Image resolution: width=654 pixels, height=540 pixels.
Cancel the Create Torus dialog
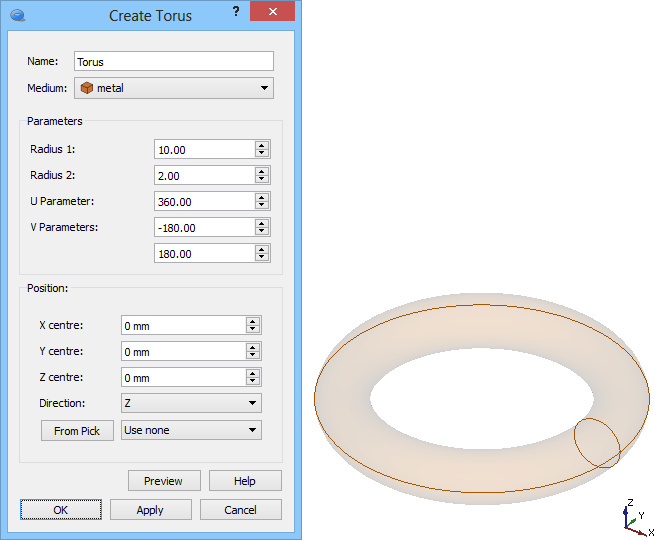pyautogui.click(x=241, y=510)
